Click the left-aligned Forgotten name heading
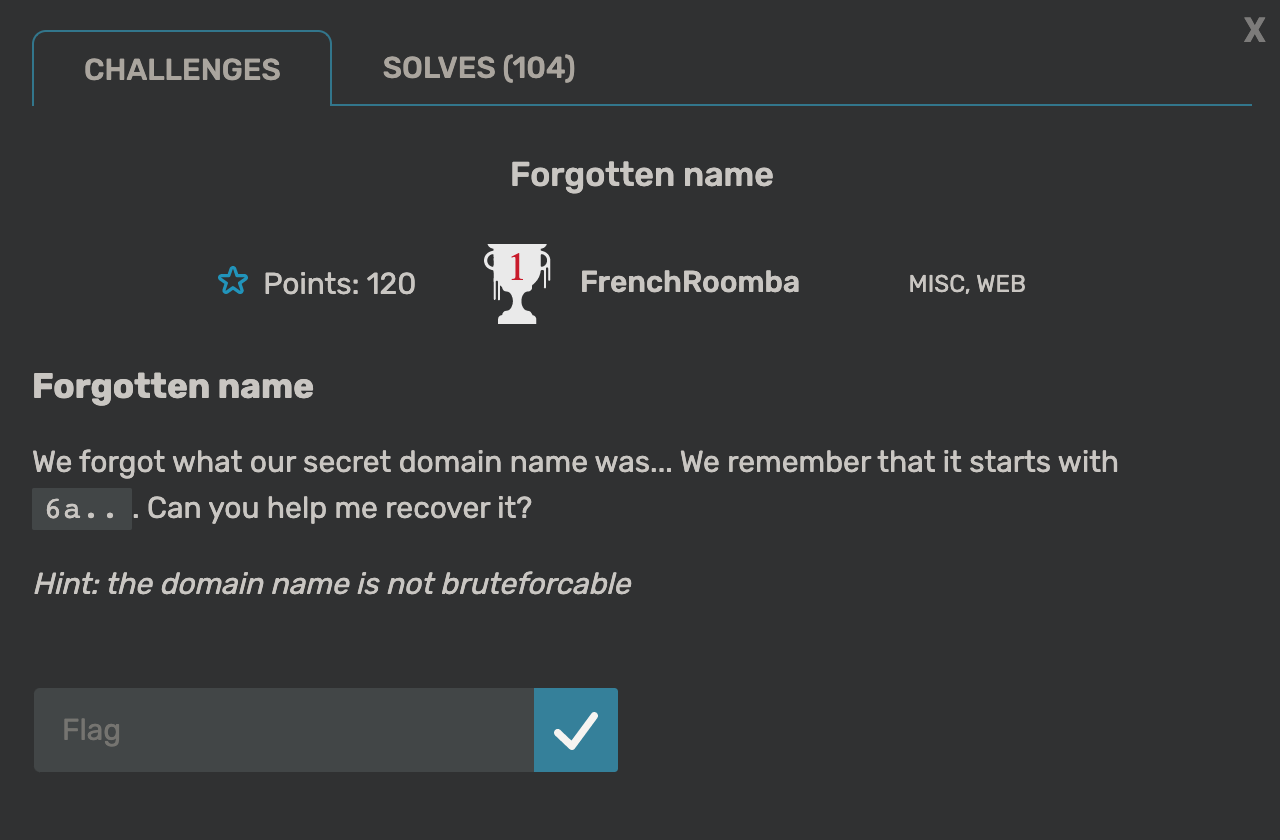Viewport: 1280px width, 840px height. [x=173, y=386]
